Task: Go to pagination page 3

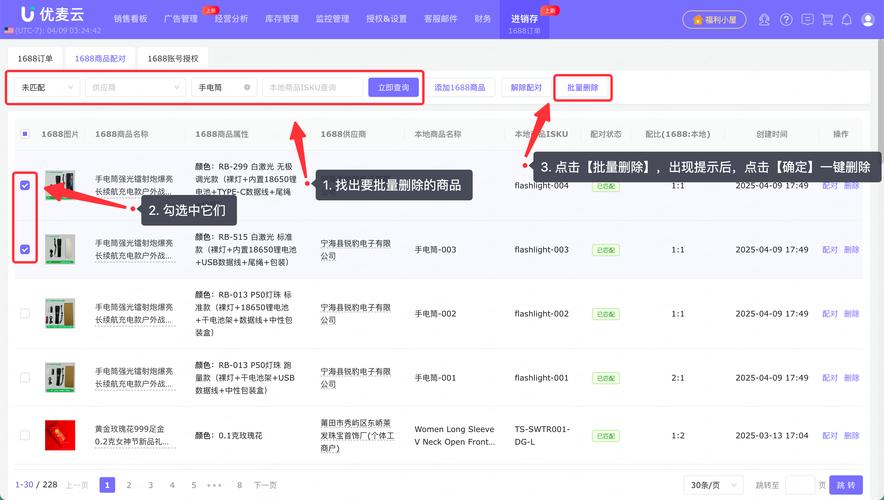Action: [151, 485]
